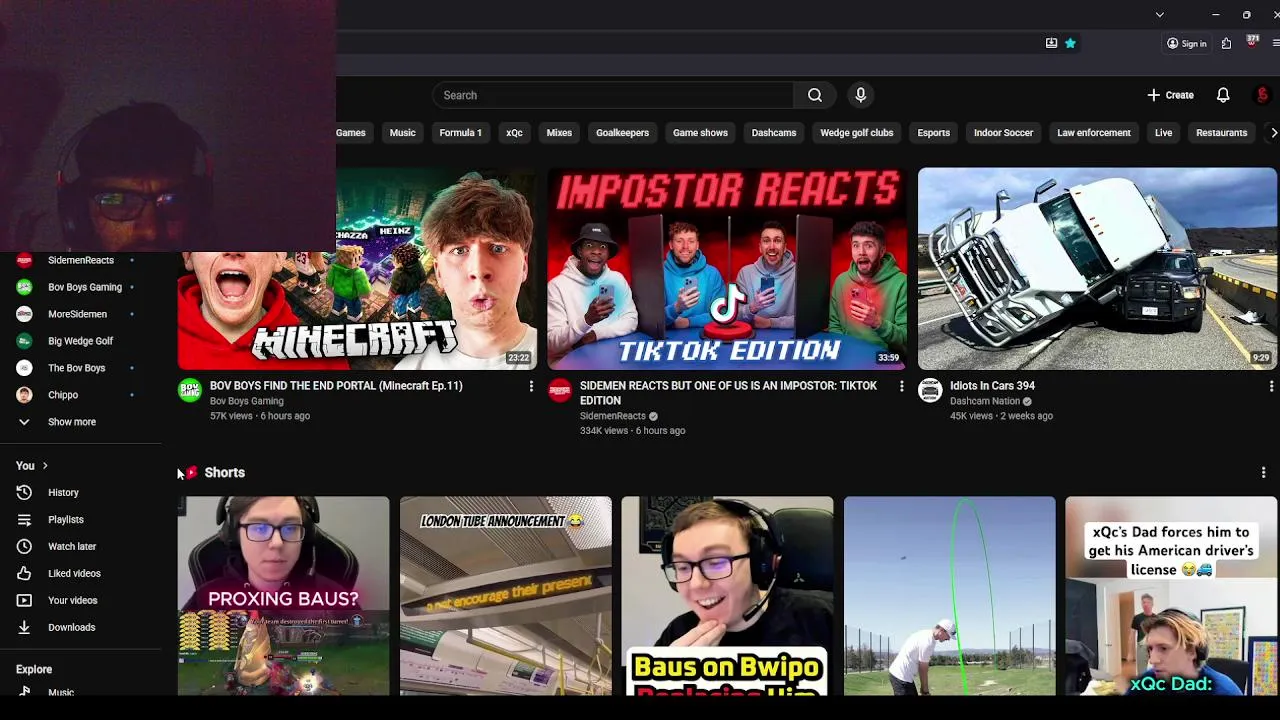
Task: Play the Minecraft video thumbnail
Action: pyautogui.click(x=357, y=268)
